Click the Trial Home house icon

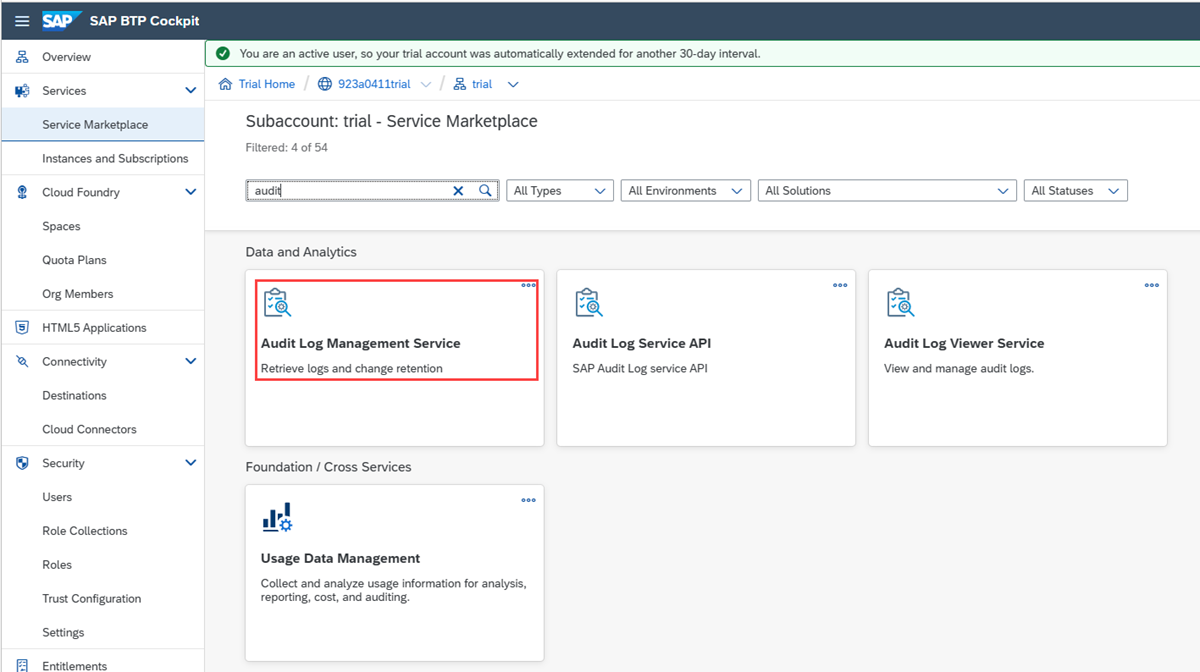click(226, 84)
